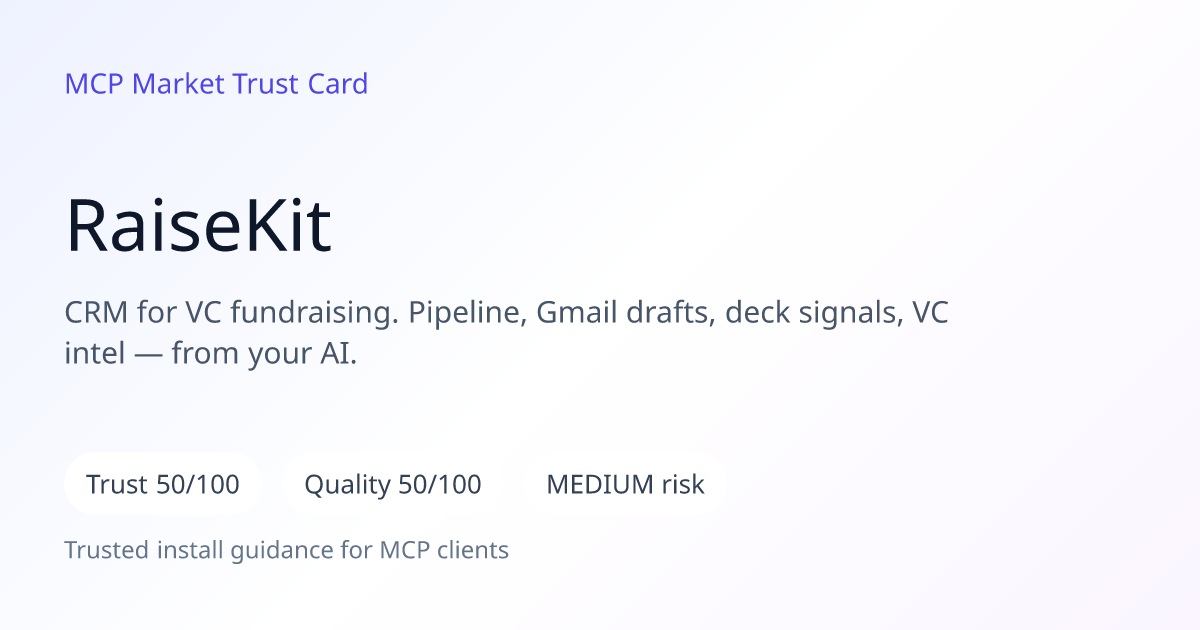
Task: Click the MEDIUM risk badge
Action: pyautogui.click(x=625, y=485)
